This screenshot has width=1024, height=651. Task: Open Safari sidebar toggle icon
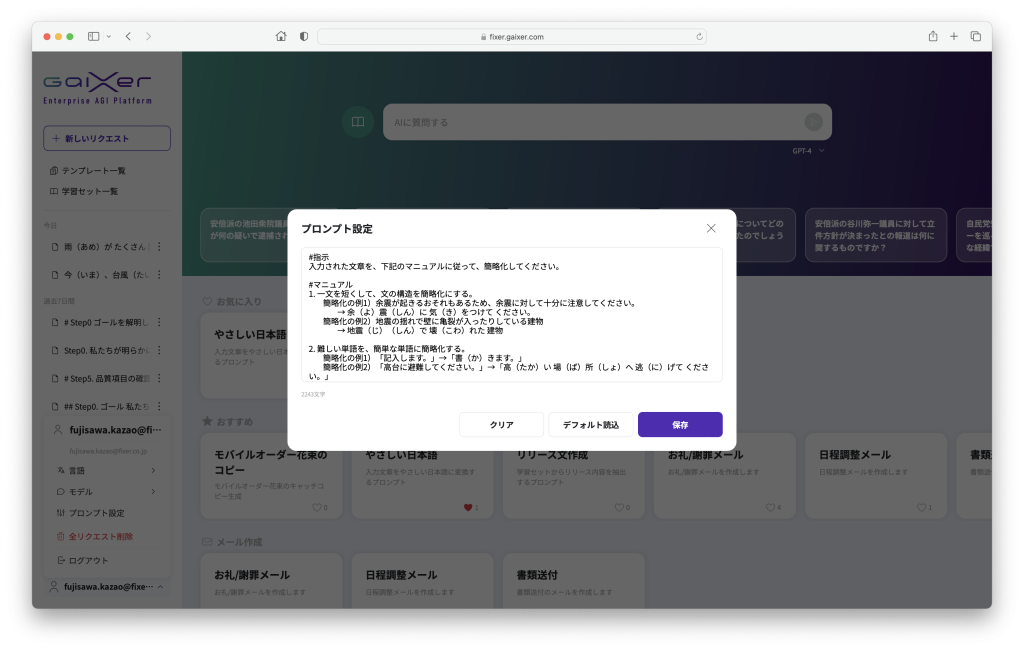click(94, 36)
